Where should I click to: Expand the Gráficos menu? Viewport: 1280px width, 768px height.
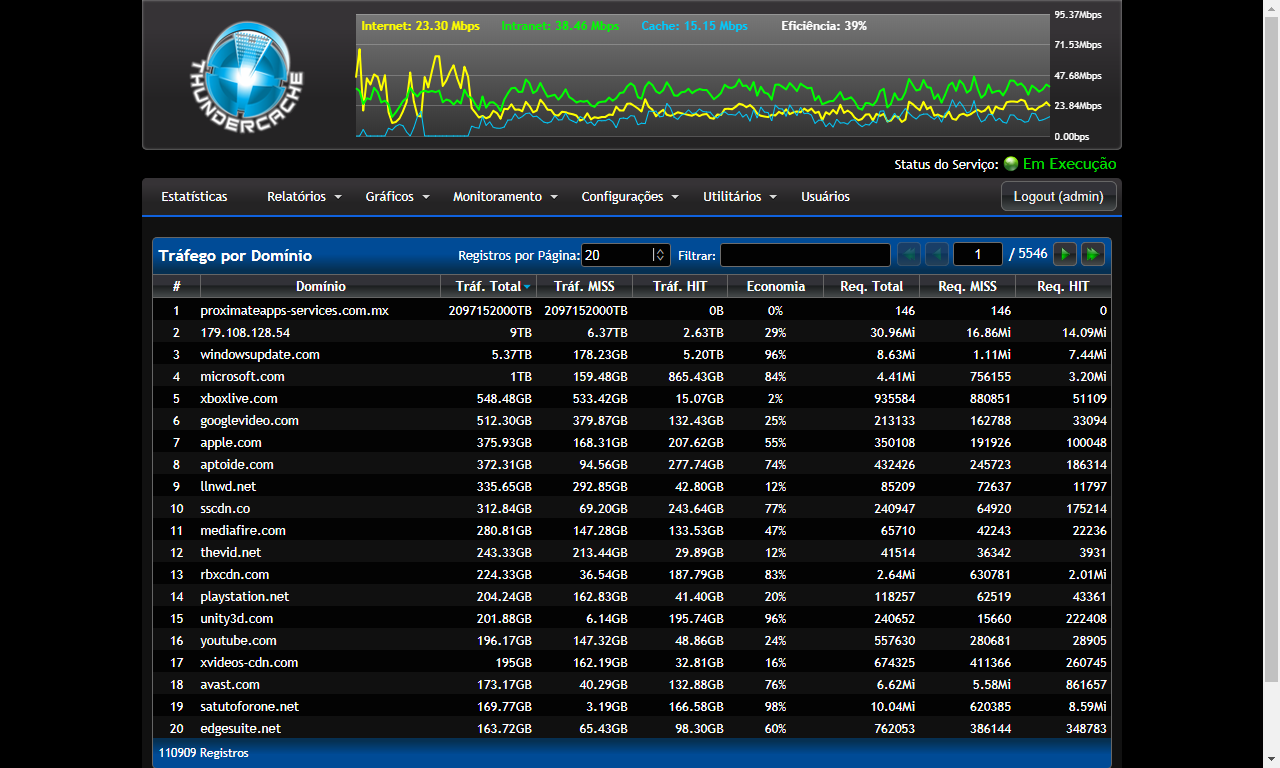click(397, 197)
